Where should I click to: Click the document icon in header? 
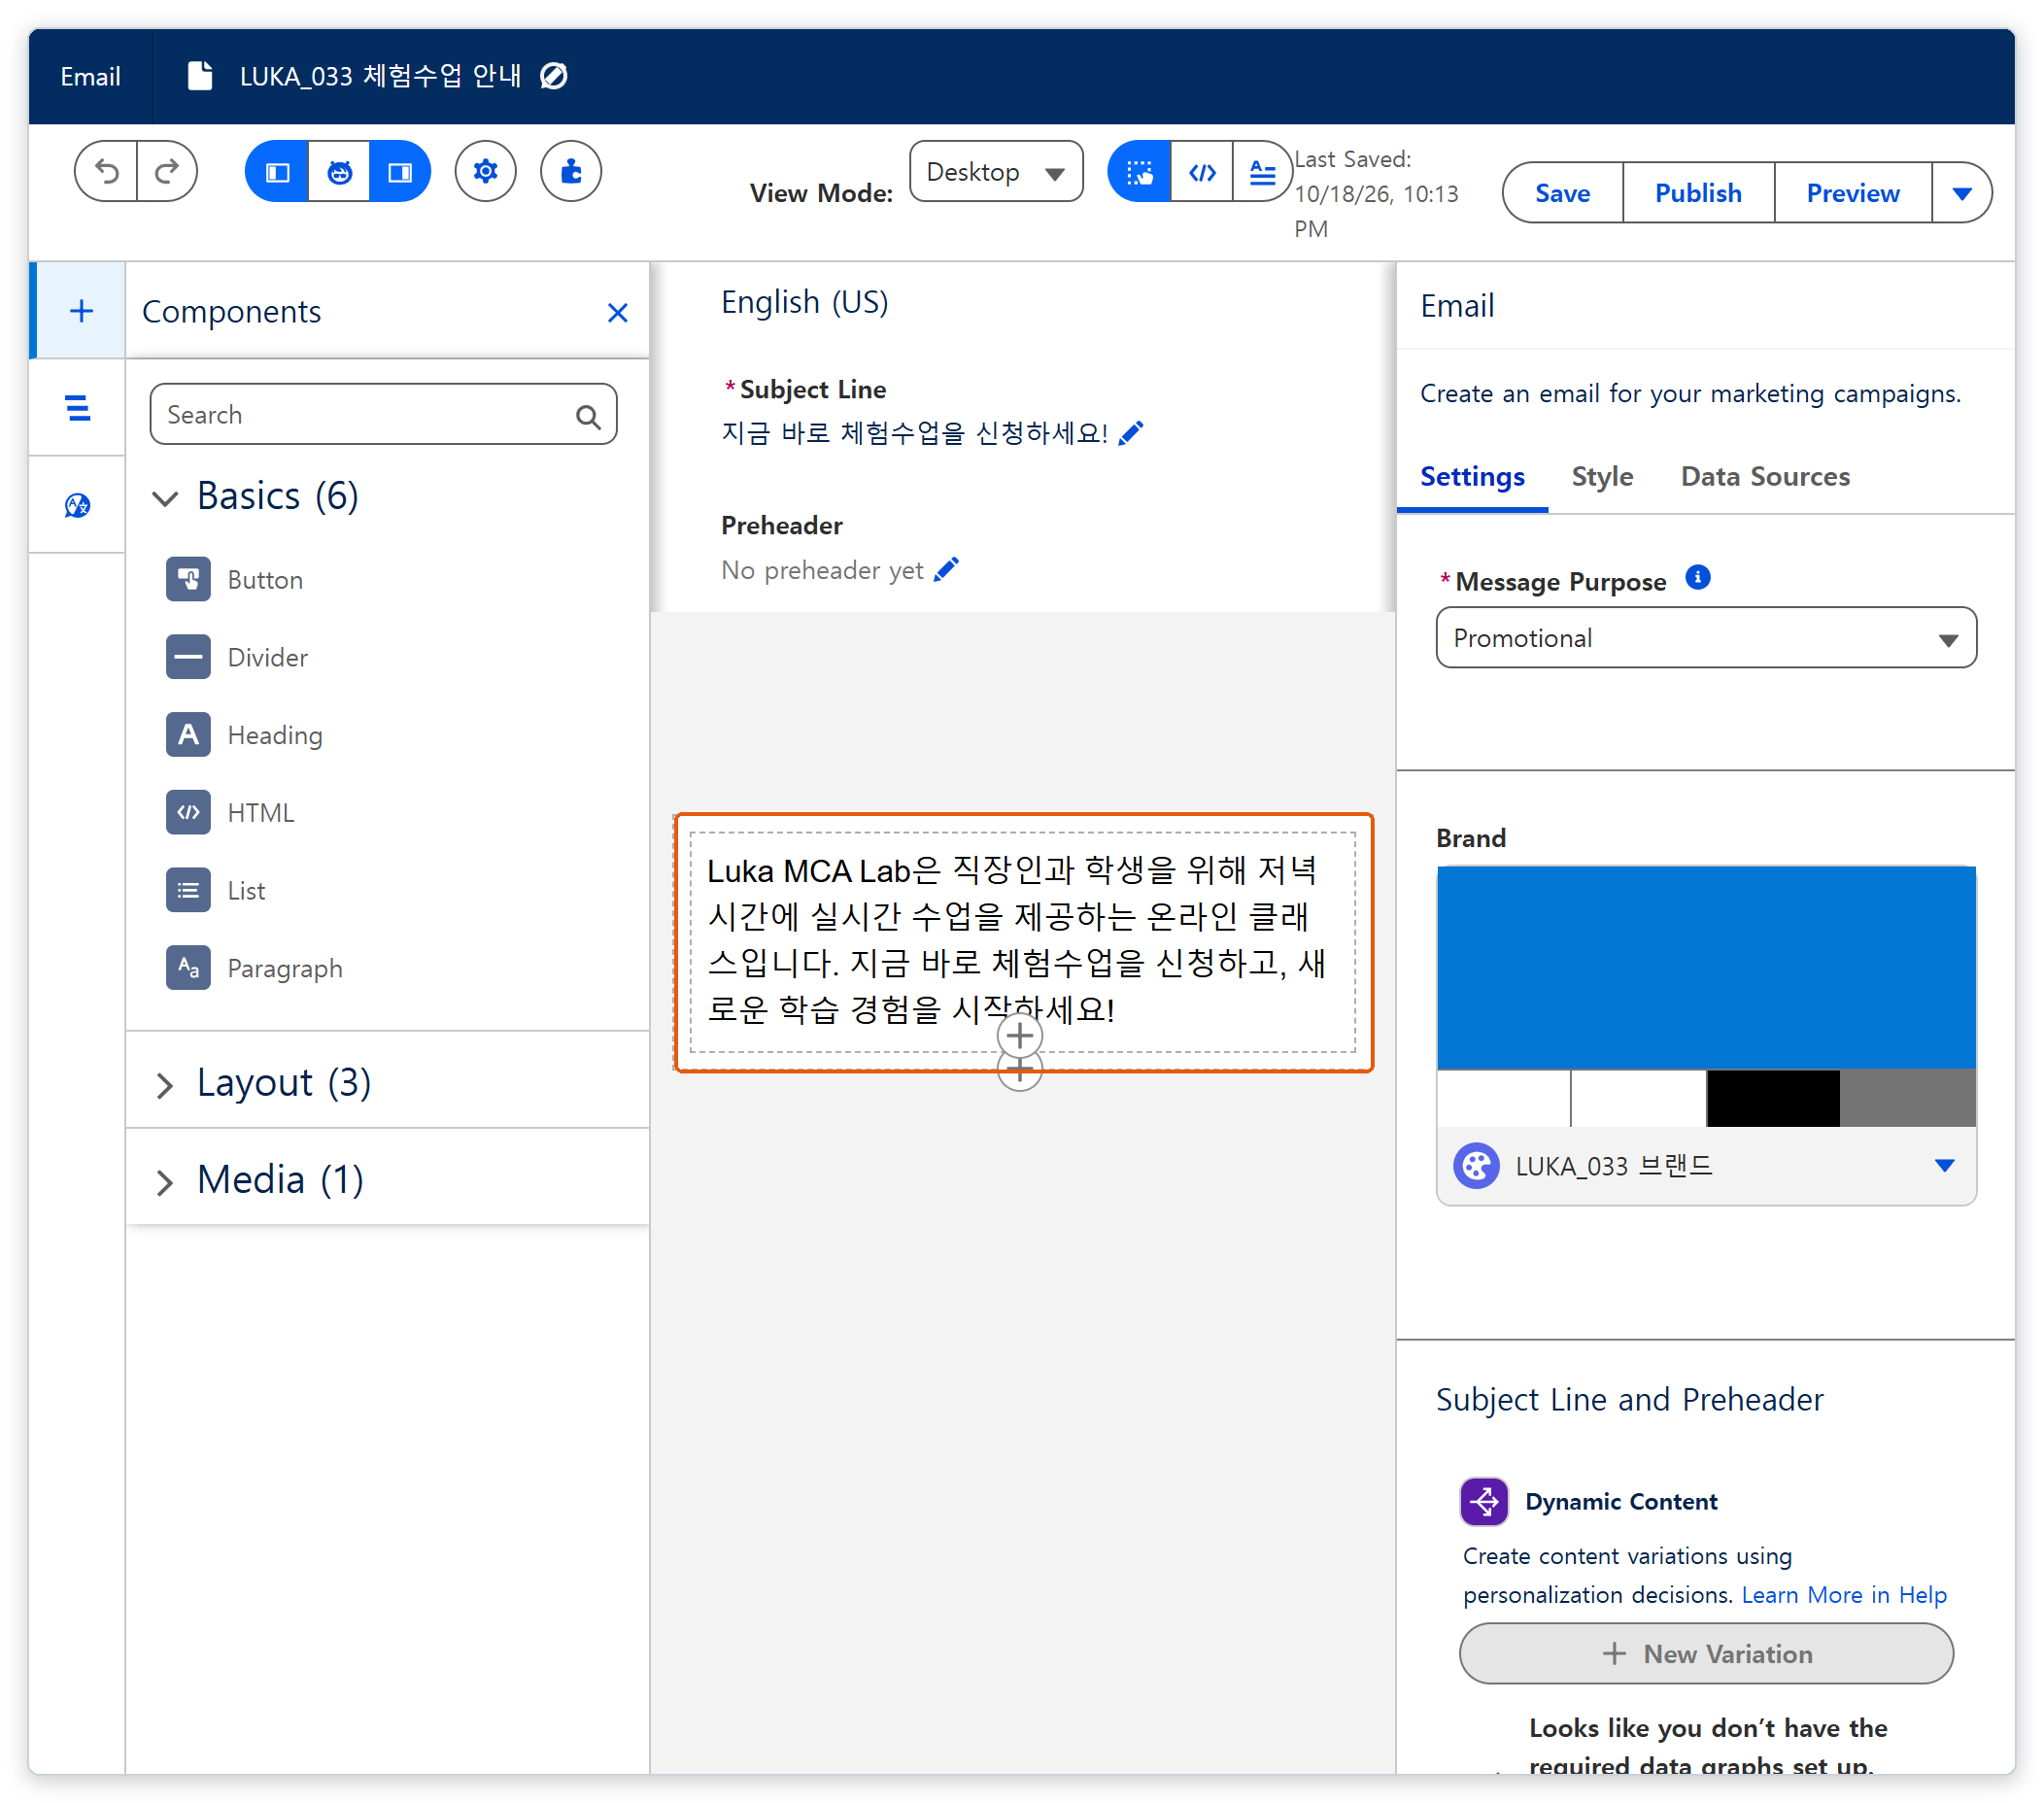coord(200,76)
